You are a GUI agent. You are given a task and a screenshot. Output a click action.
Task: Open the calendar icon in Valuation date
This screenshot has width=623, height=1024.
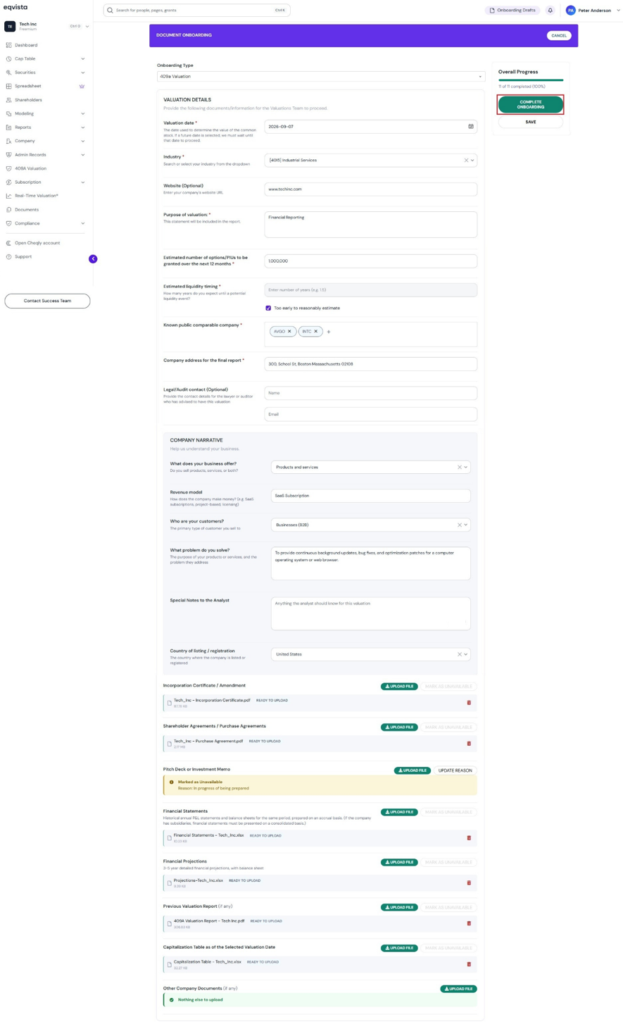click(x=471, y=127)
